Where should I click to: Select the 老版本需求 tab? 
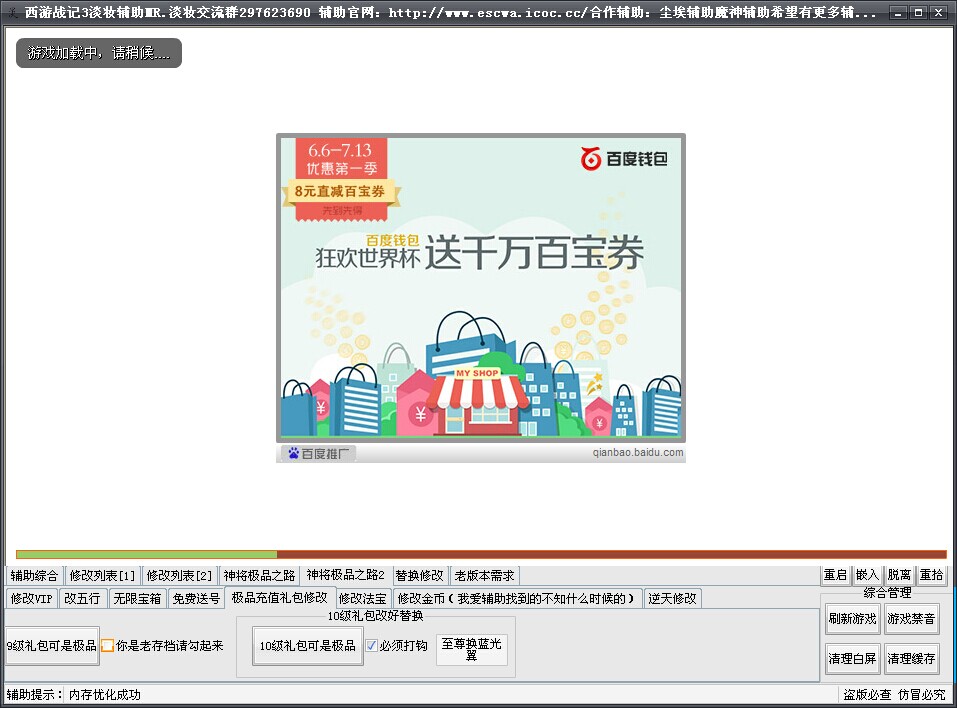point(485,575)
